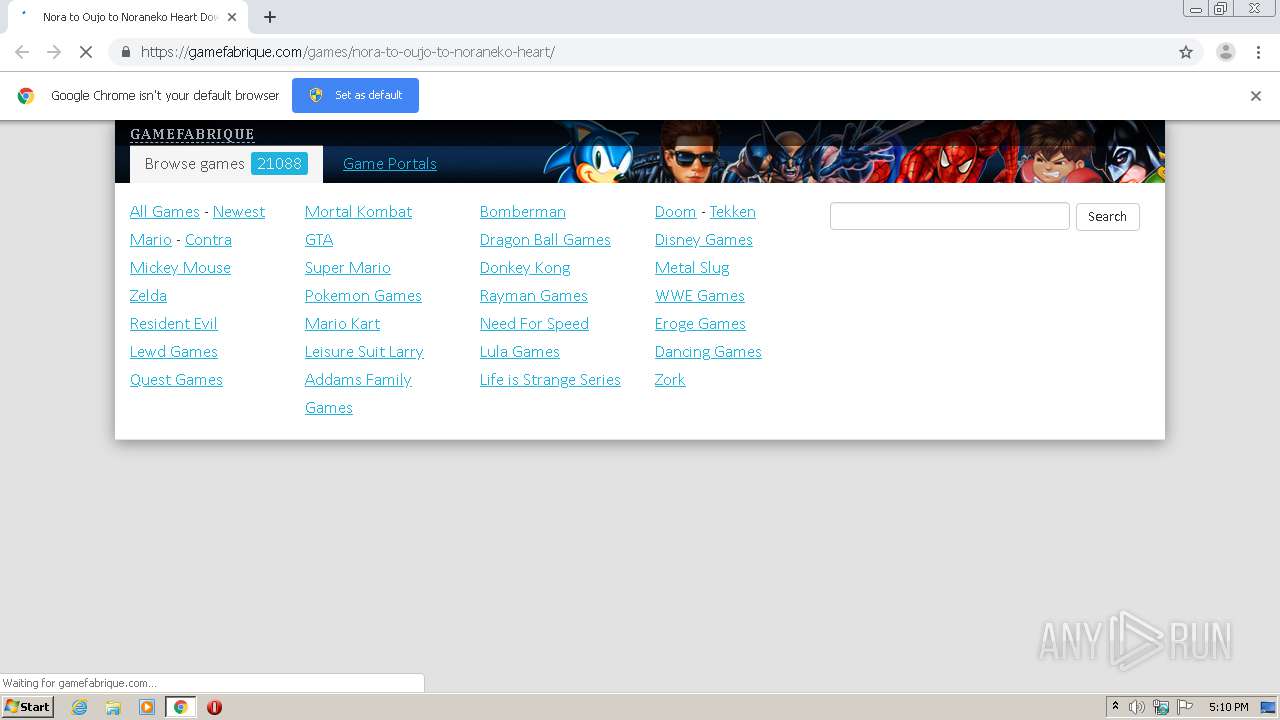Stop the page from loading
Viewport: 1280px width, 720px height.
coord(86,52)
